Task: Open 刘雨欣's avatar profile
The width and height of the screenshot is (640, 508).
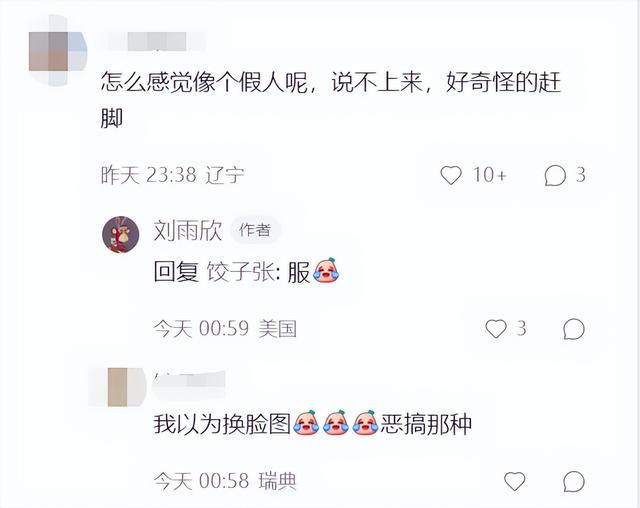Action: (x=120, y=234)
